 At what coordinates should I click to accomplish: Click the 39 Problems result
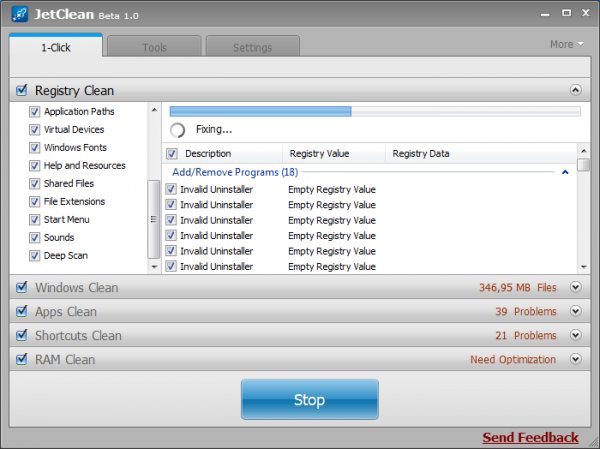pos(526,312)
